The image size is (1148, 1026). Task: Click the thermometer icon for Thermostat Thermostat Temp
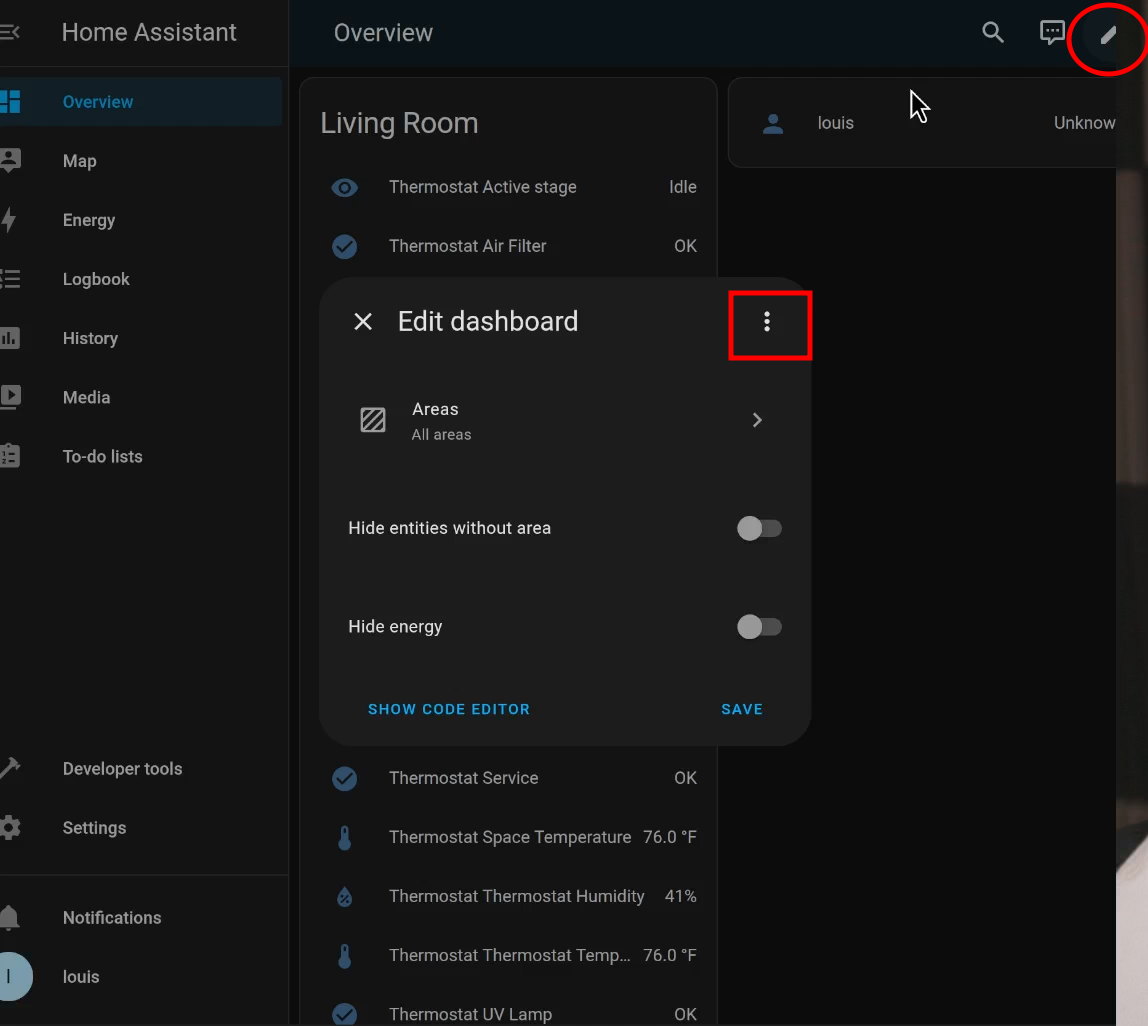tap(345, 956)
